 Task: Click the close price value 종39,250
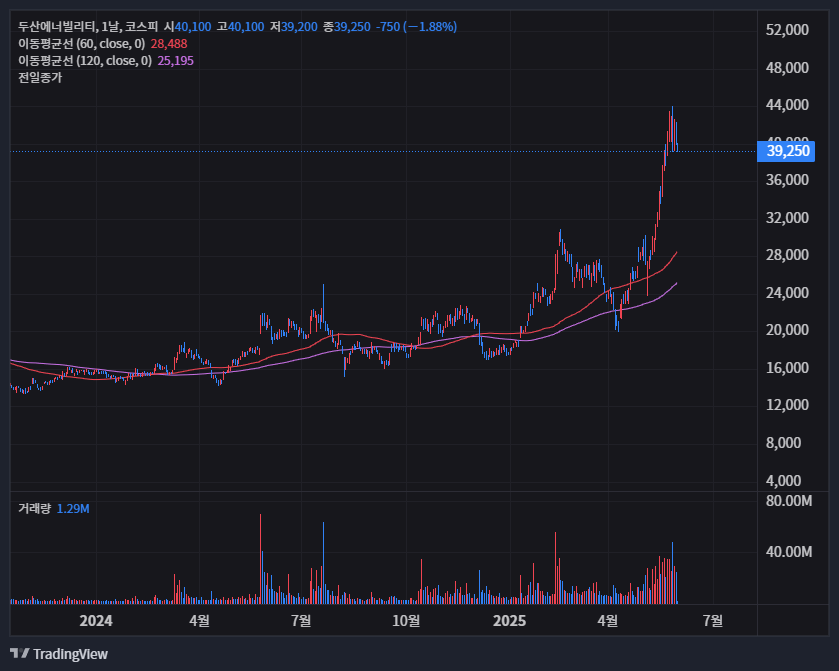[x=346, y=27]
